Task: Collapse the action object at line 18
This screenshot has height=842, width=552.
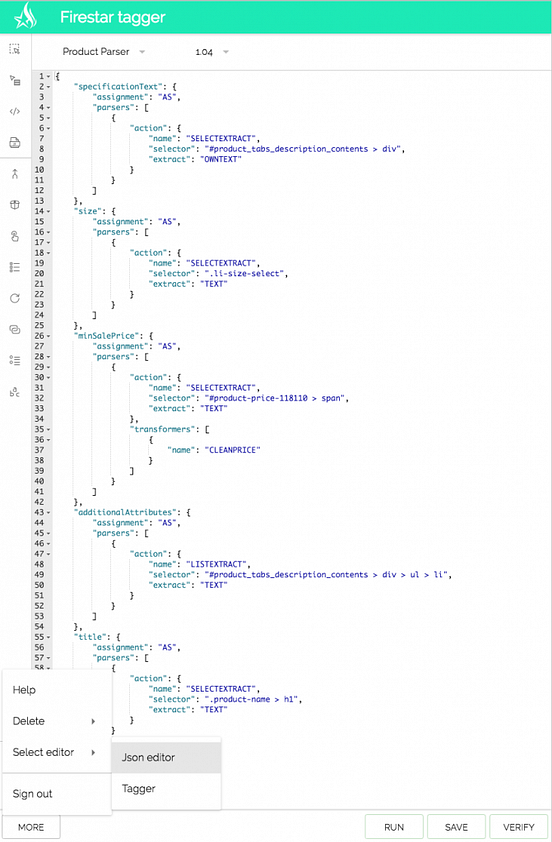Action: tap(49, 252)
